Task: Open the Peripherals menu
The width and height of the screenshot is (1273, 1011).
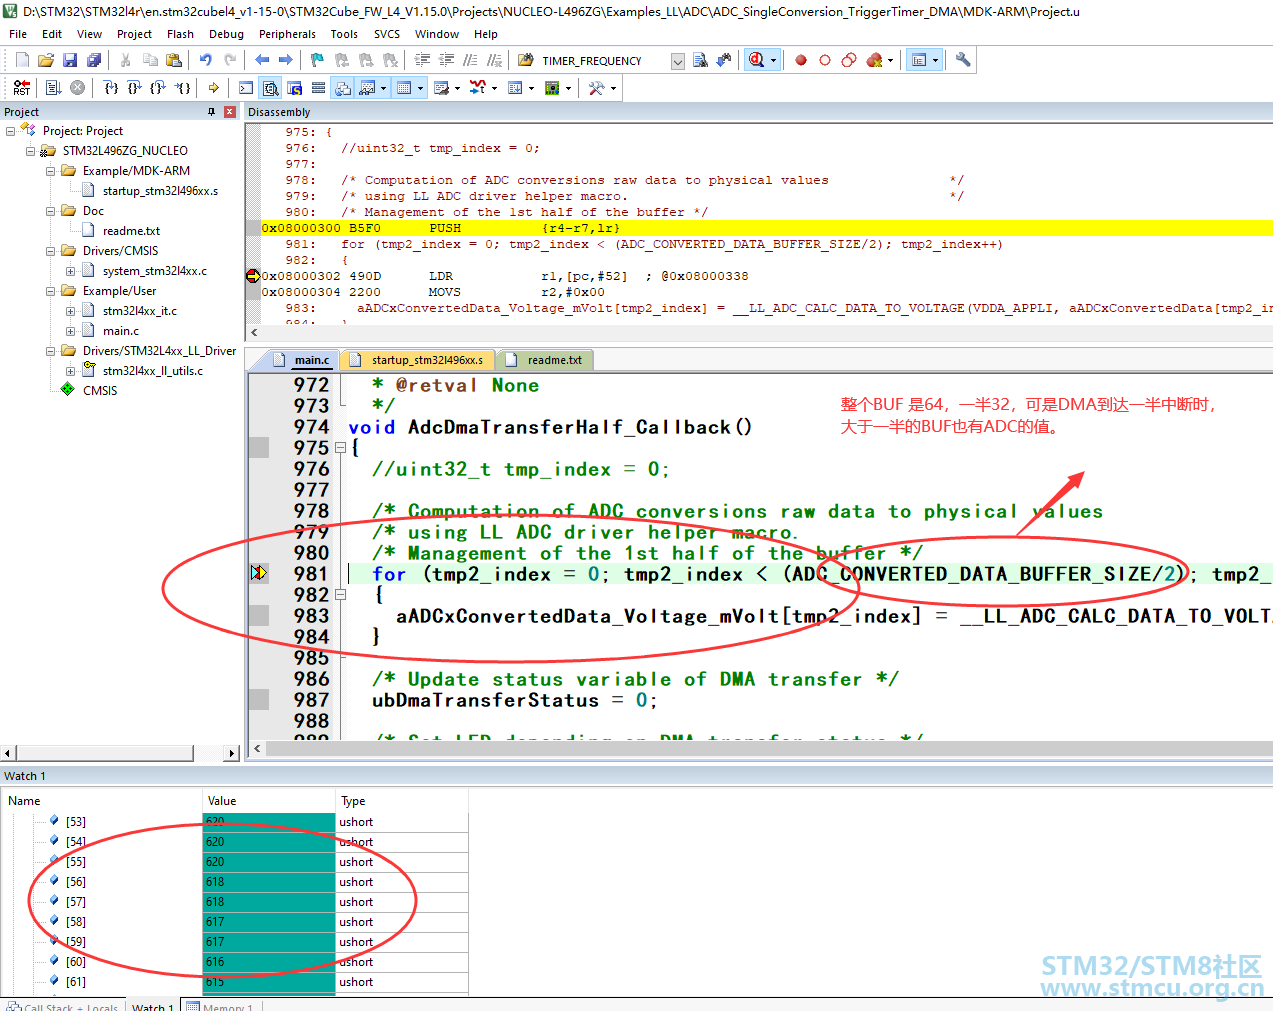Action: point(287,34)
